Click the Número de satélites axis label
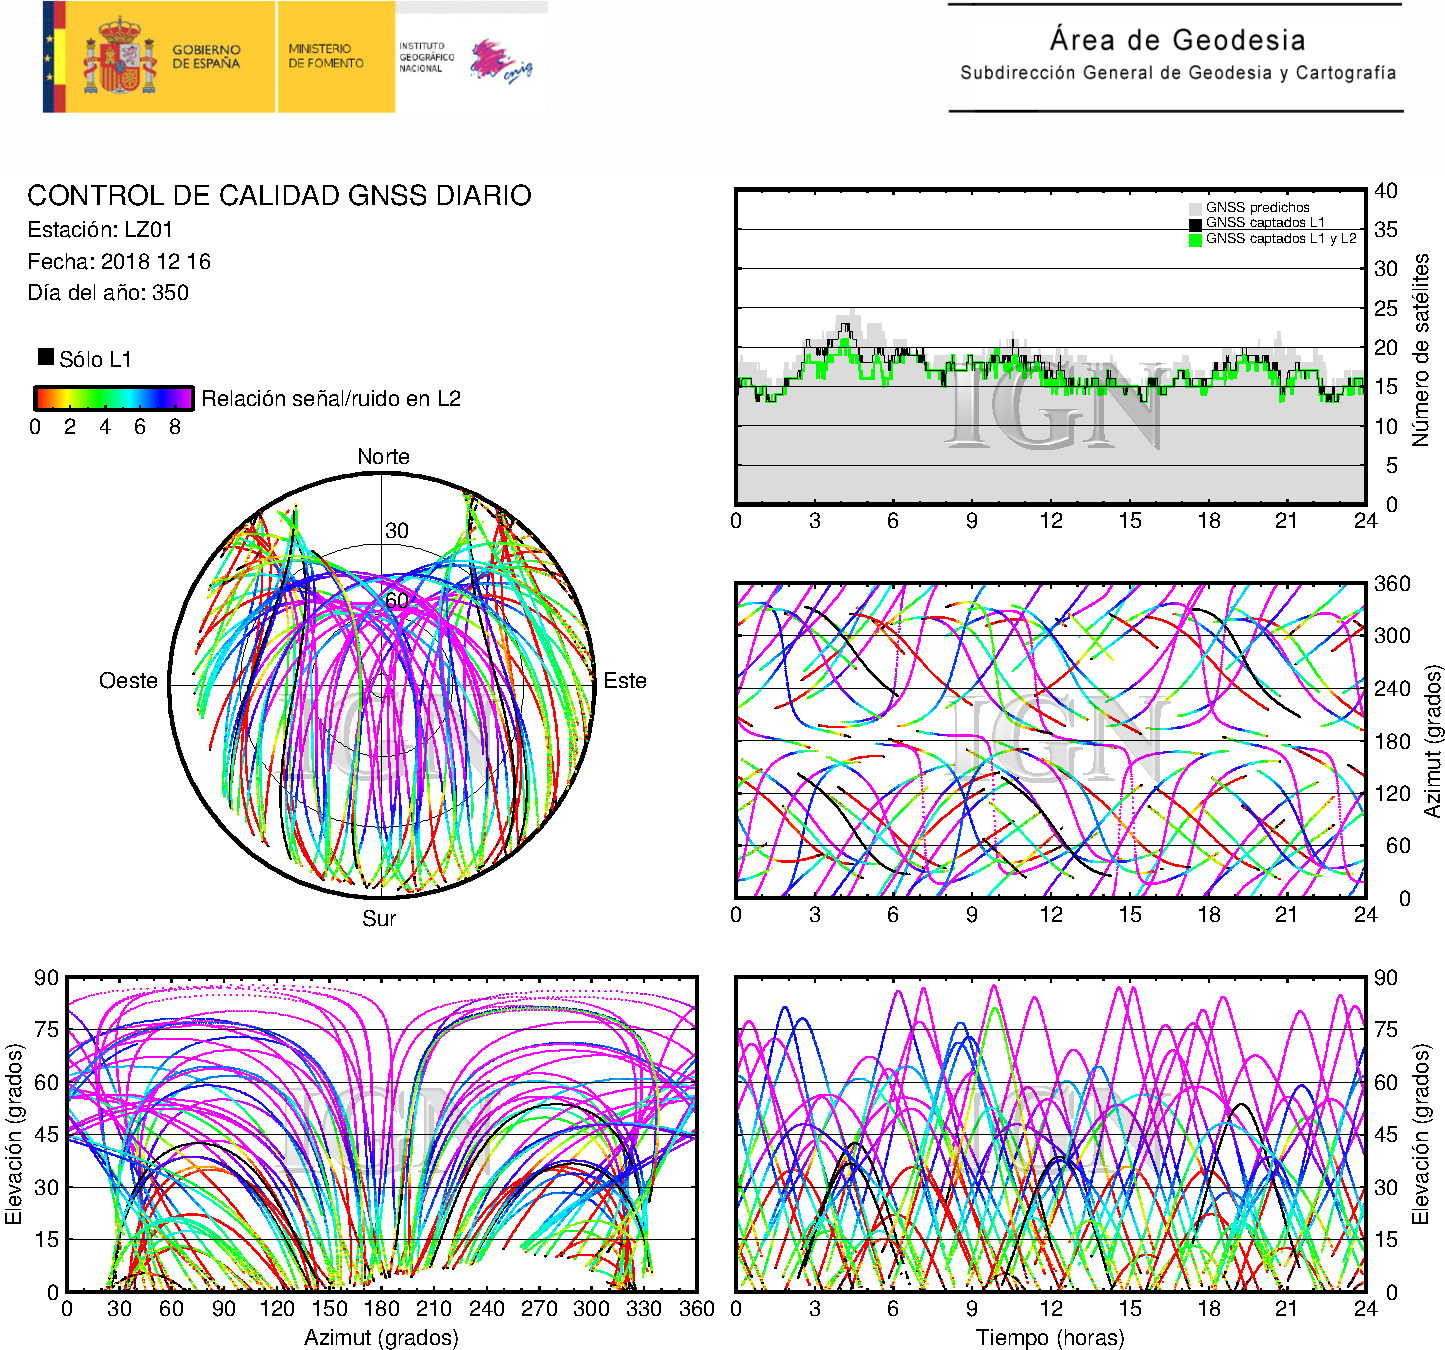 pos(1421,350)
